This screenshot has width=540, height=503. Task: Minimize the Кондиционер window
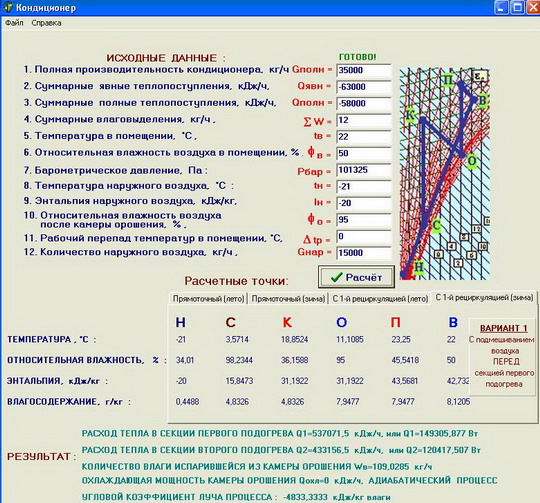coord(502,8)
